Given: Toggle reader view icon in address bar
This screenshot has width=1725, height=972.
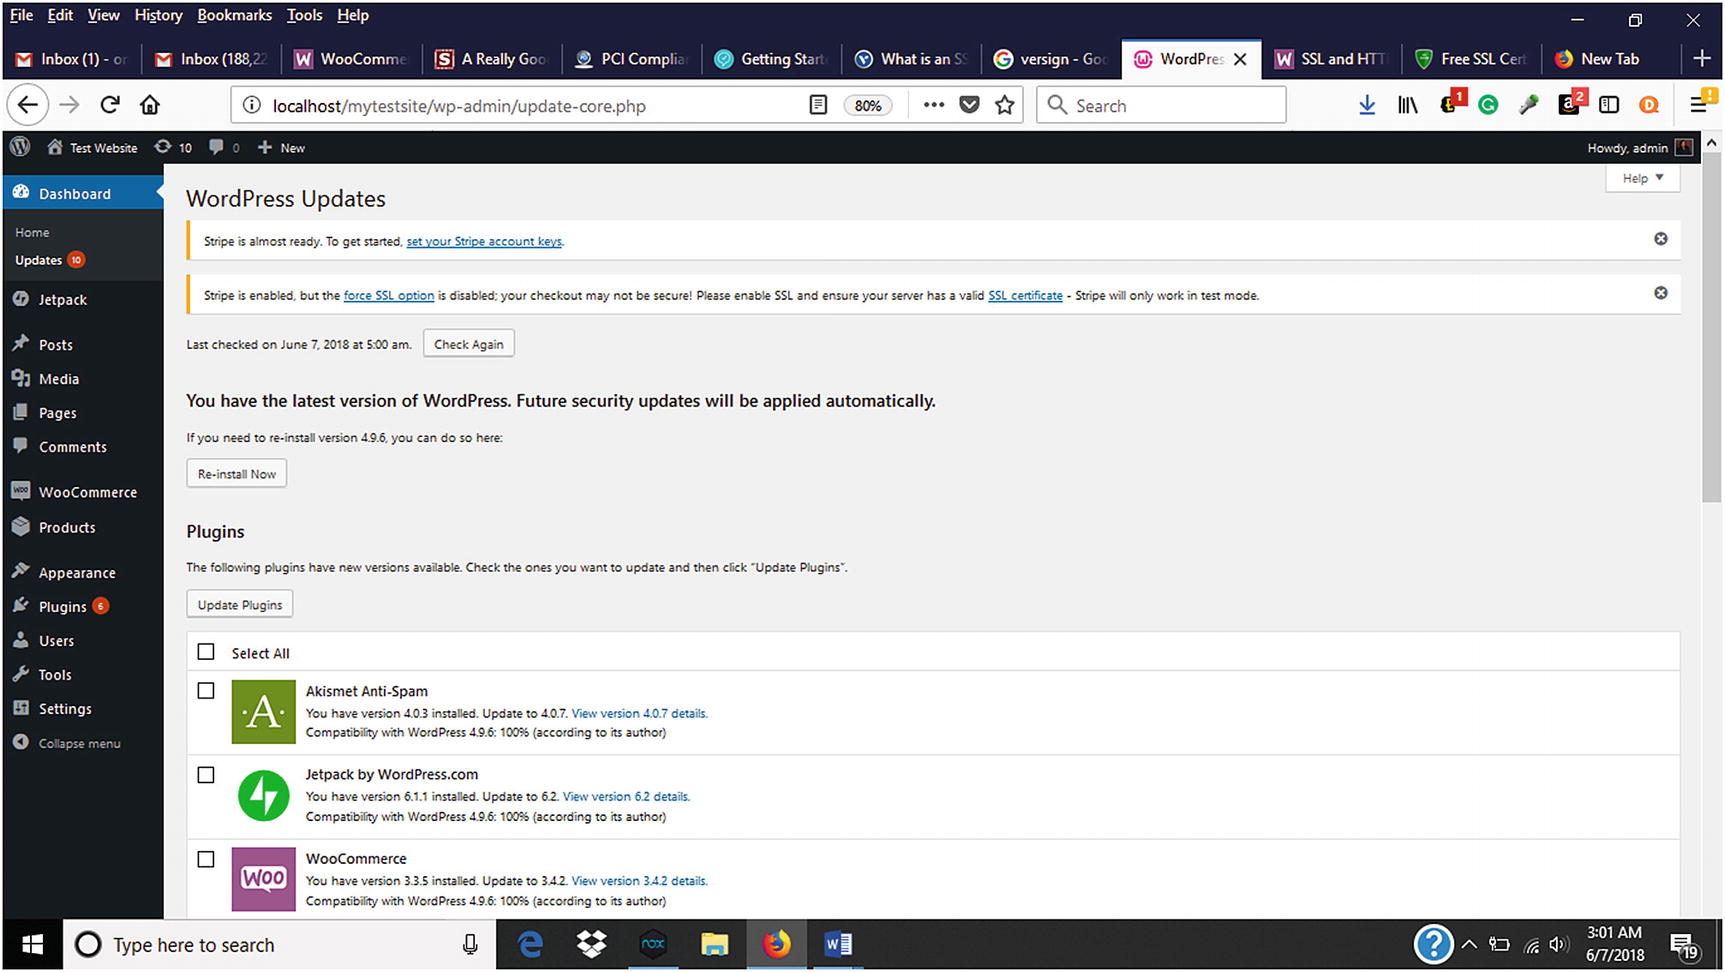Looking at the screenshot, I should pyautogui.click(x=818, y=105).
